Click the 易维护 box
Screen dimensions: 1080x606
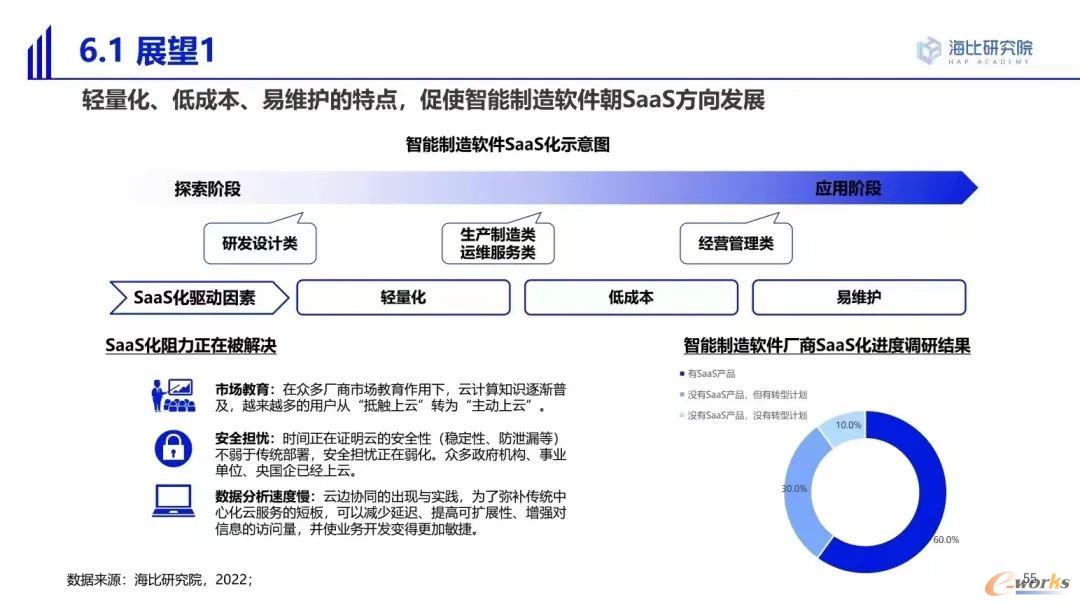[x=859, y=297]
